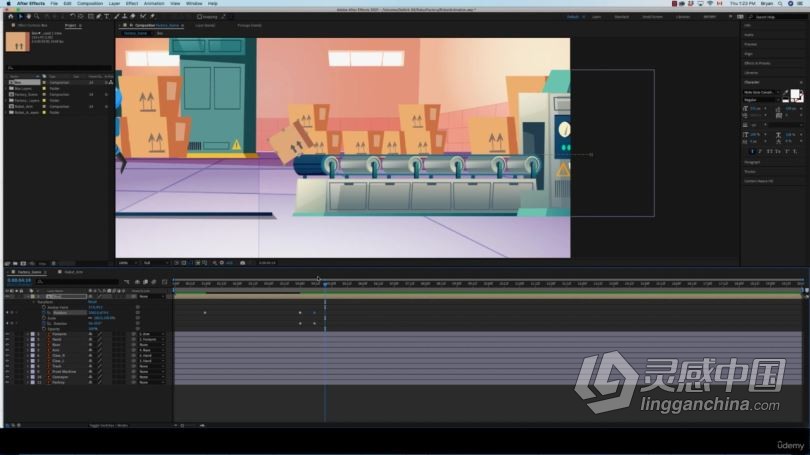The width and height of the screenshot is (810, 455).
Task: Toggle visibility of the Factory layer
Action: (x=7, y=382)
